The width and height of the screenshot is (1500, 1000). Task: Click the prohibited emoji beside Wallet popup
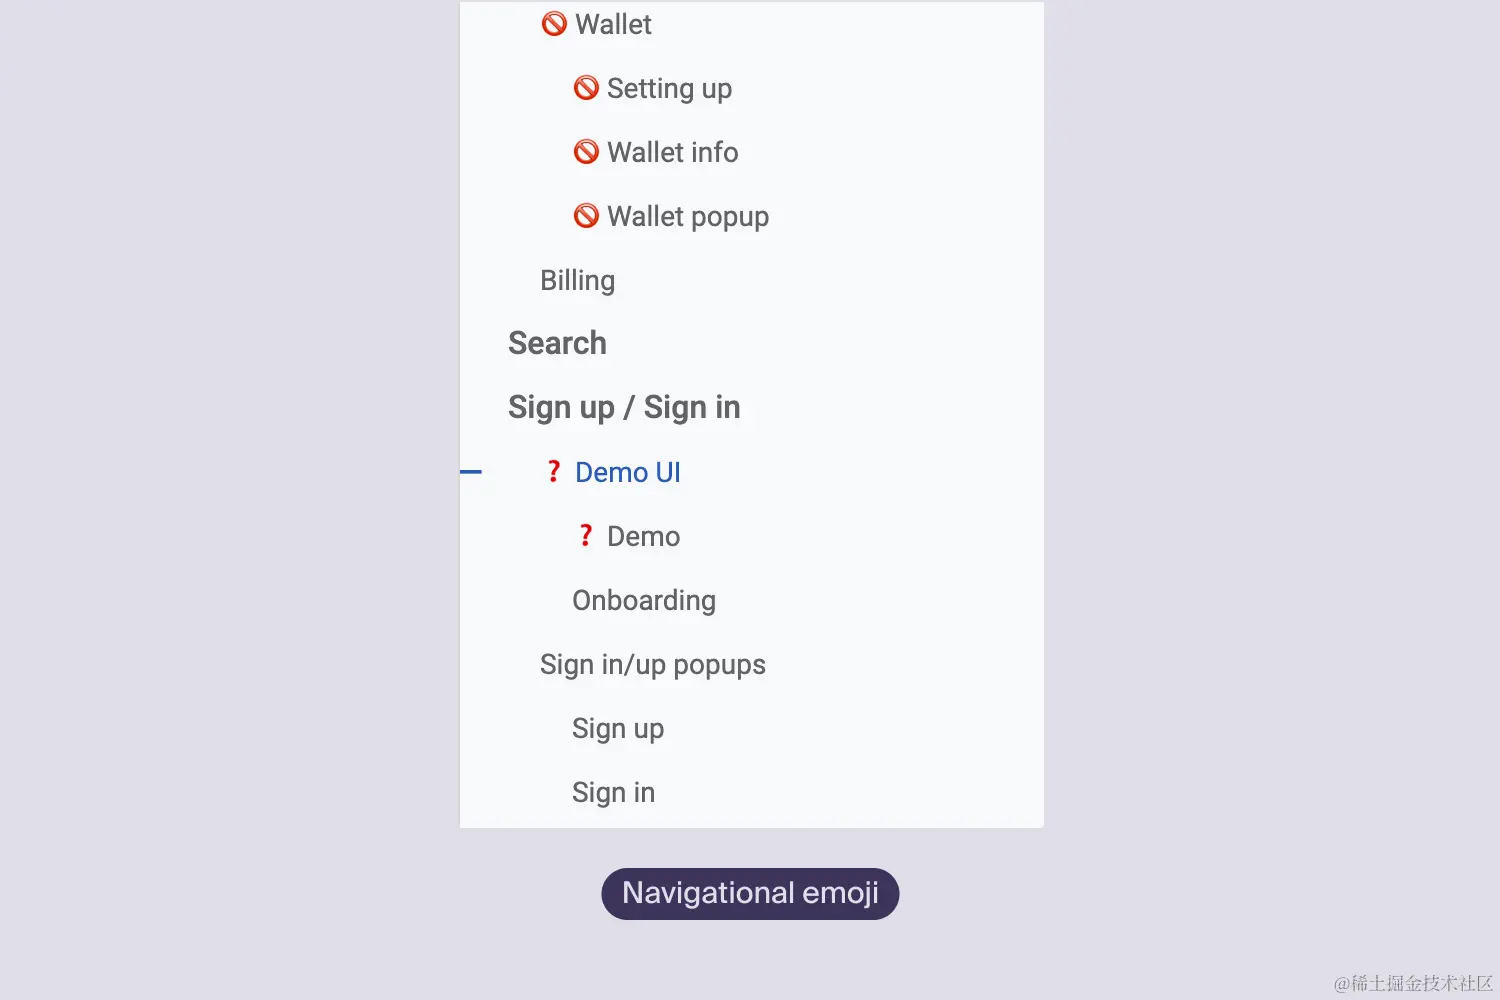tap(586, 216)
